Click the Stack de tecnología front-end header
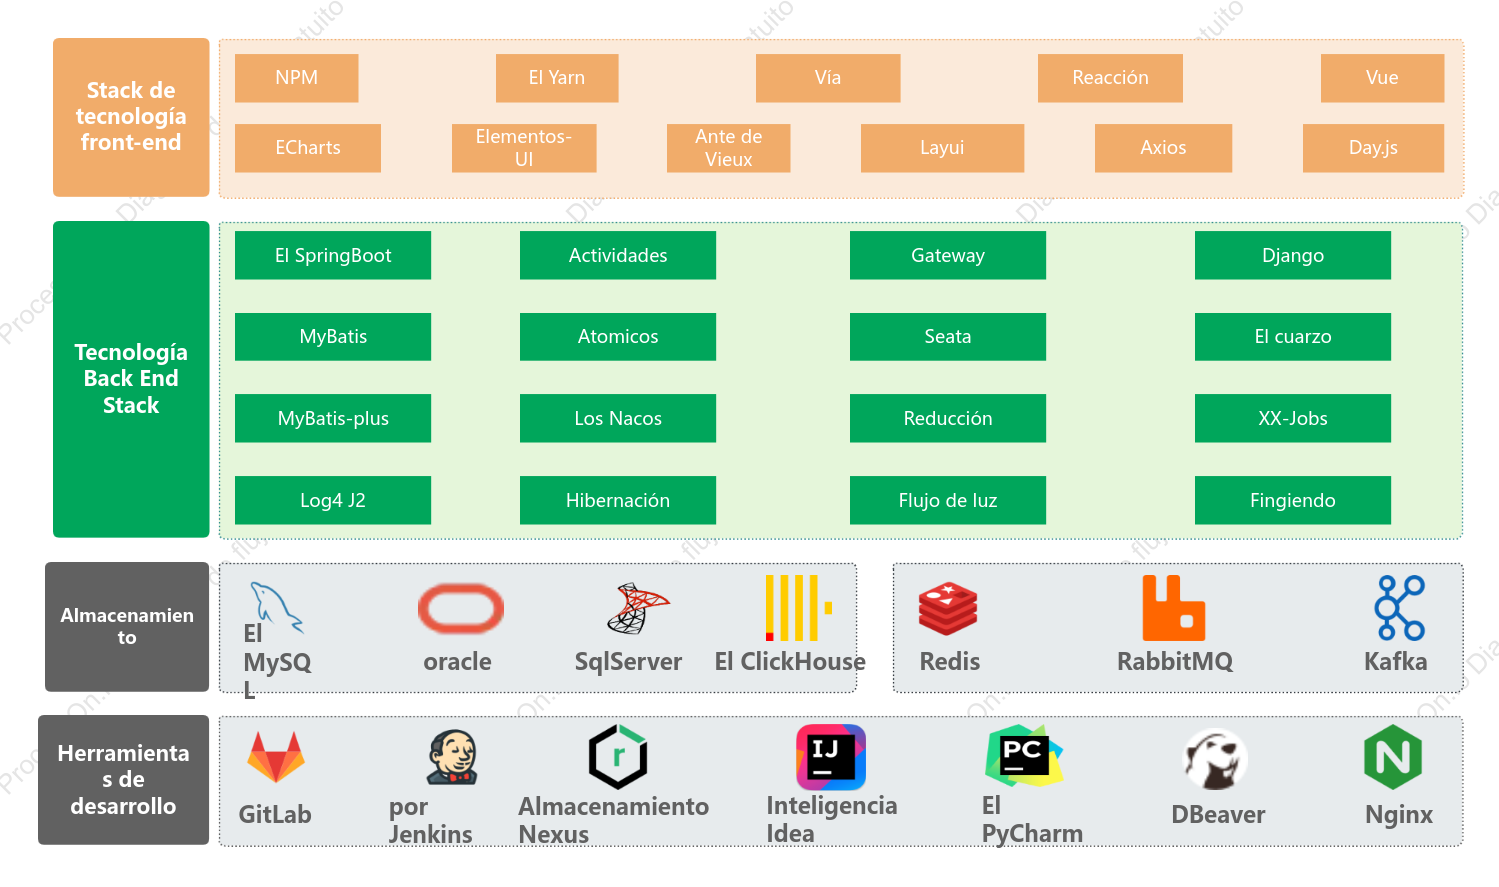The height and width of the screenshot is (887, 1499). [x=131, y=117]
